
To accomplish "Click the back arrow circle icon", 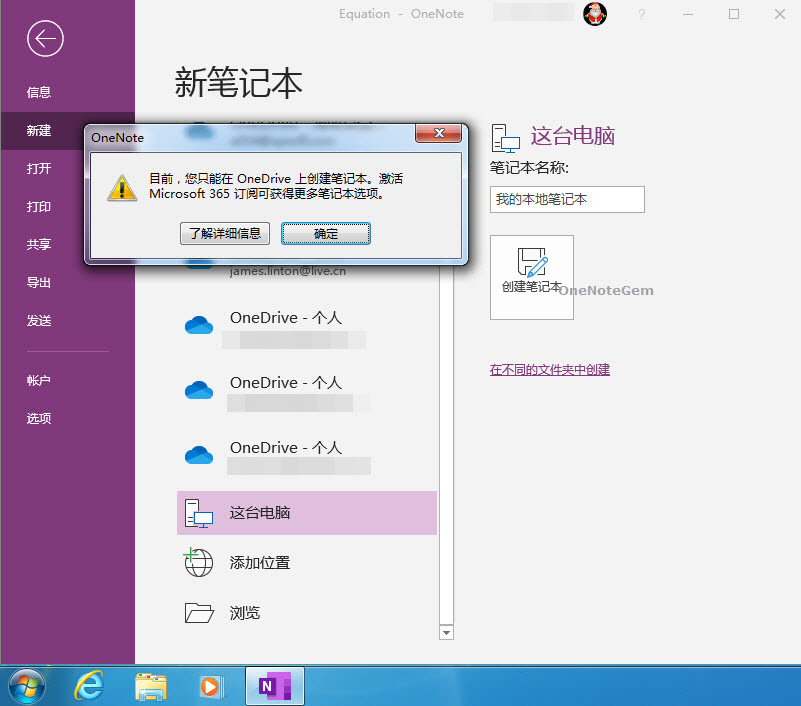I will tap(45, 38).
